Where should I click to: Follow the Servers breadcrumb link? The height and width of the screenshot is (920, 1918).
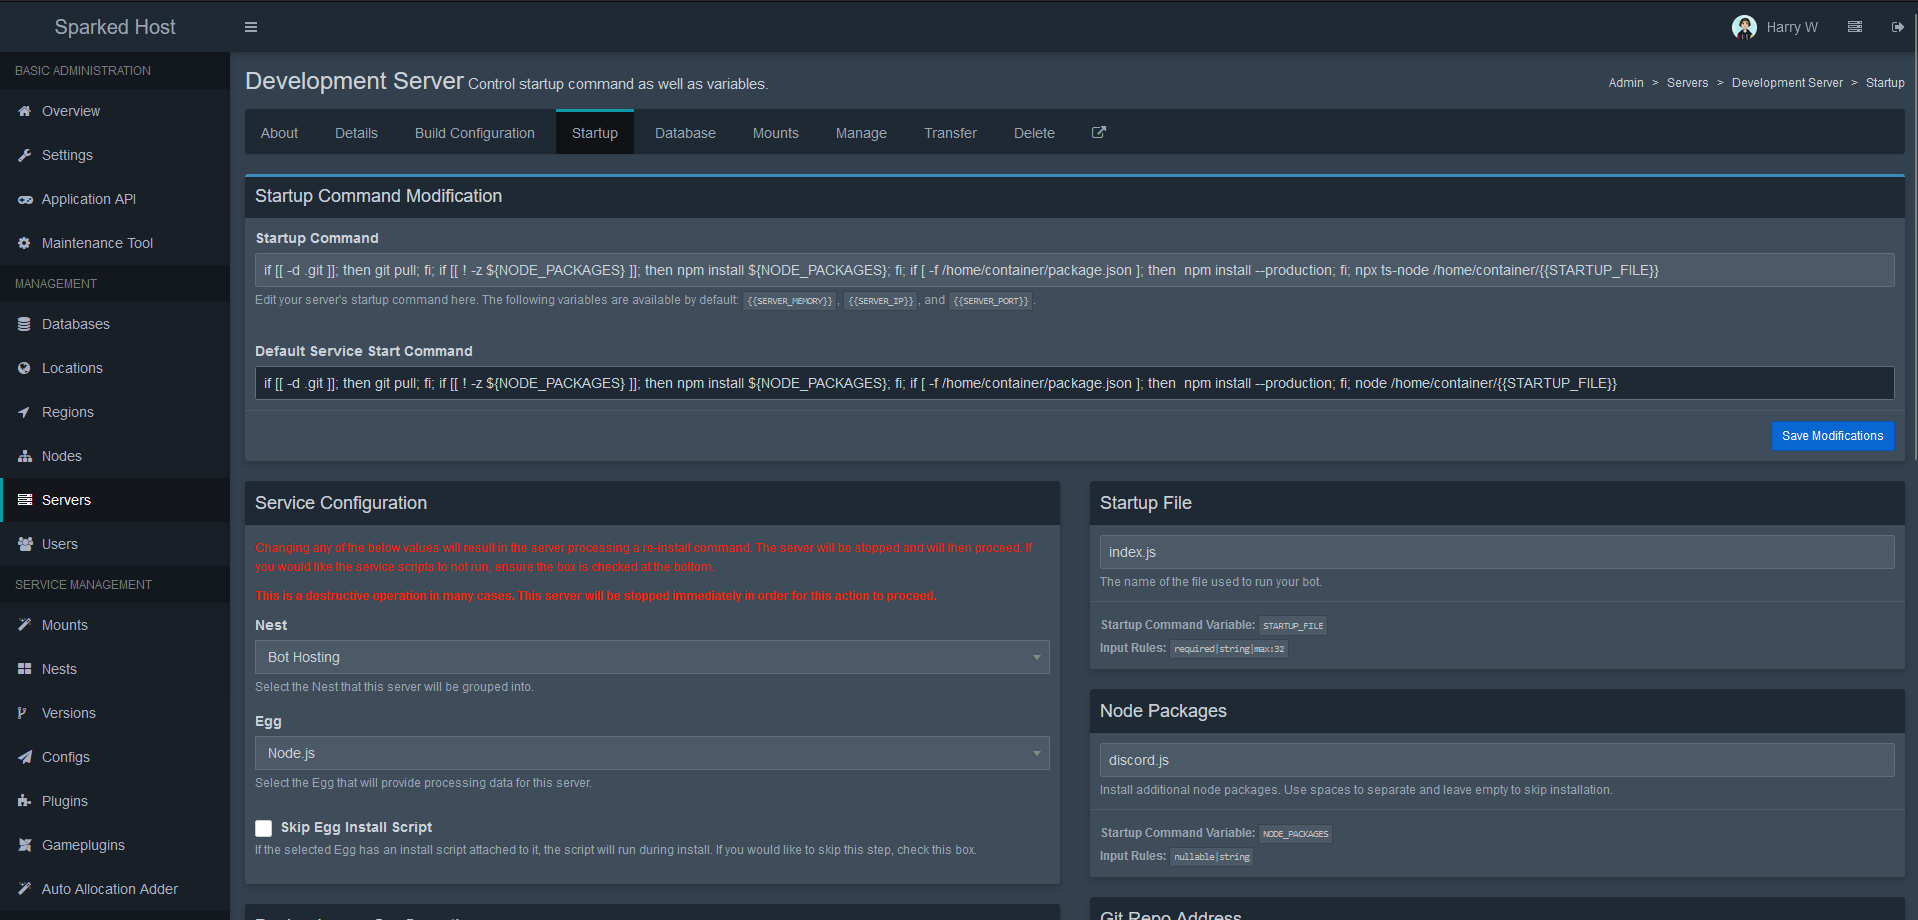tap(1686, 83)
